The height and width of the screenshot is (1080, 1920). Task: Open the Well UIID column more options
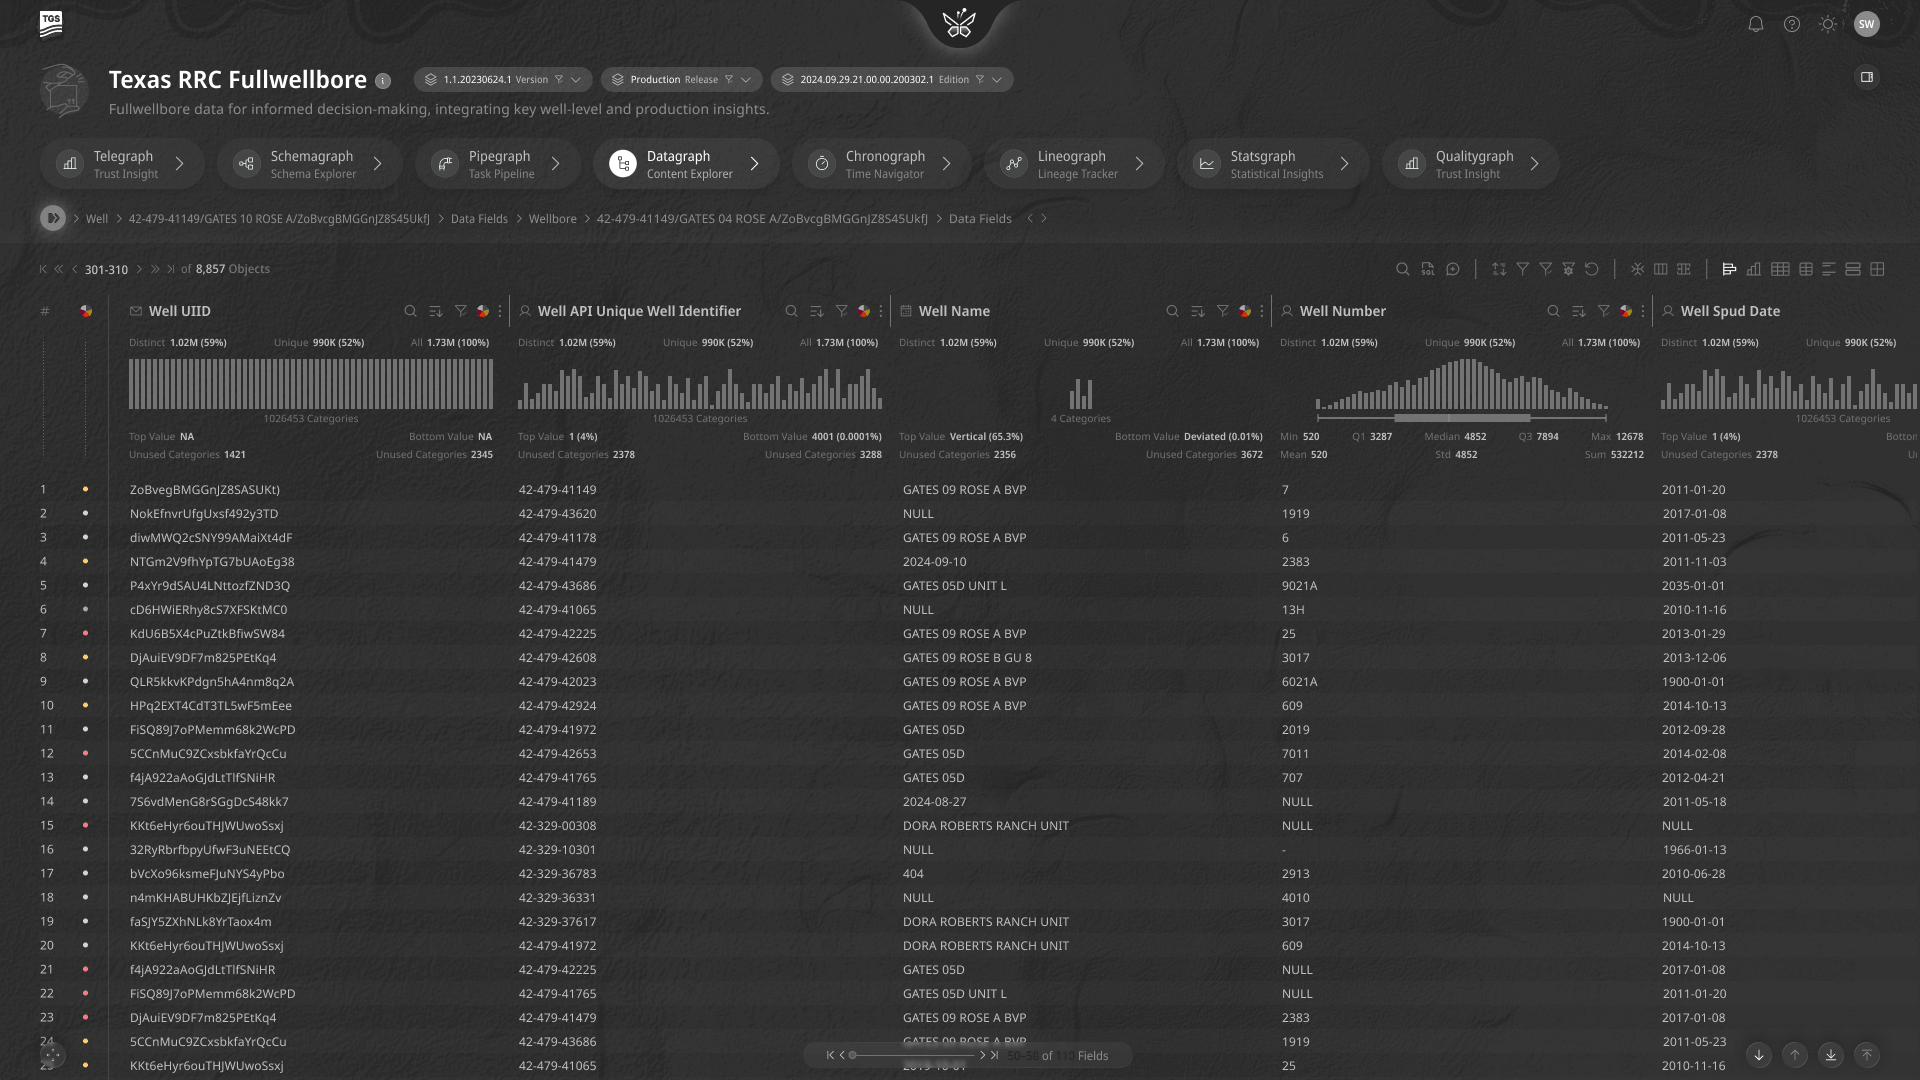pyautogui.click(x=499, y=311)
